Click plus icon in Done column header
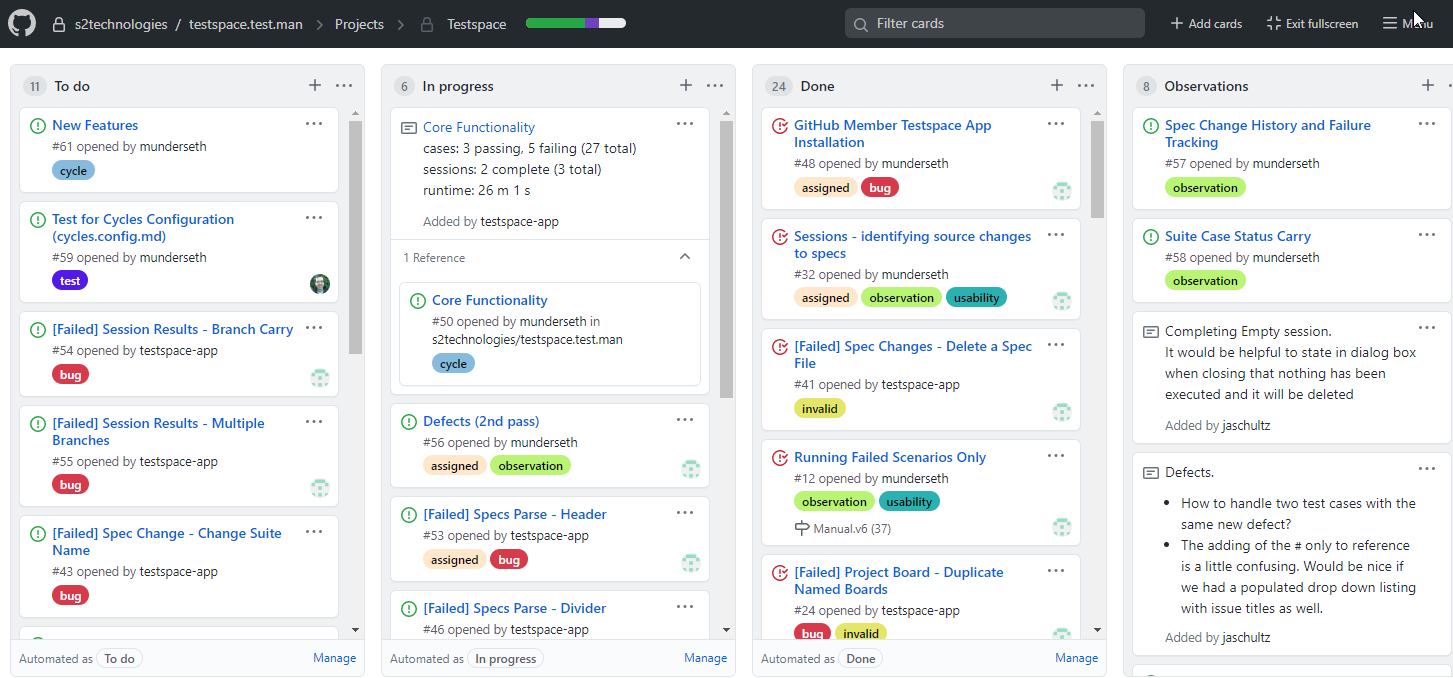Screen dimensions: 1453x678 [1057, 86]
